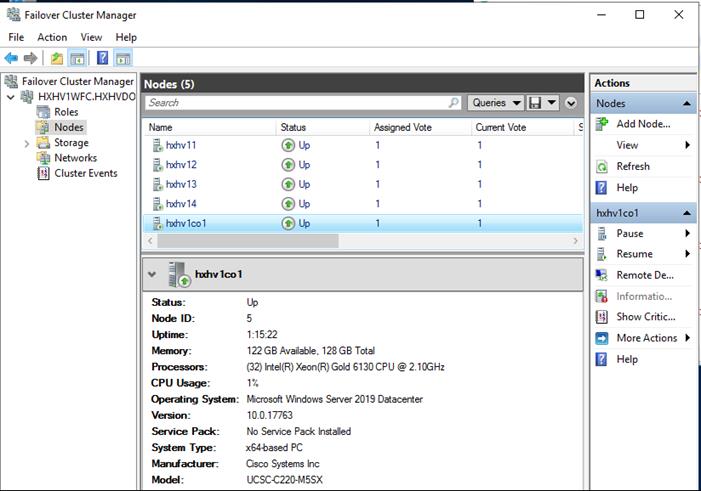Open the Action menu

pyautogui.click(x=52, y=37)
